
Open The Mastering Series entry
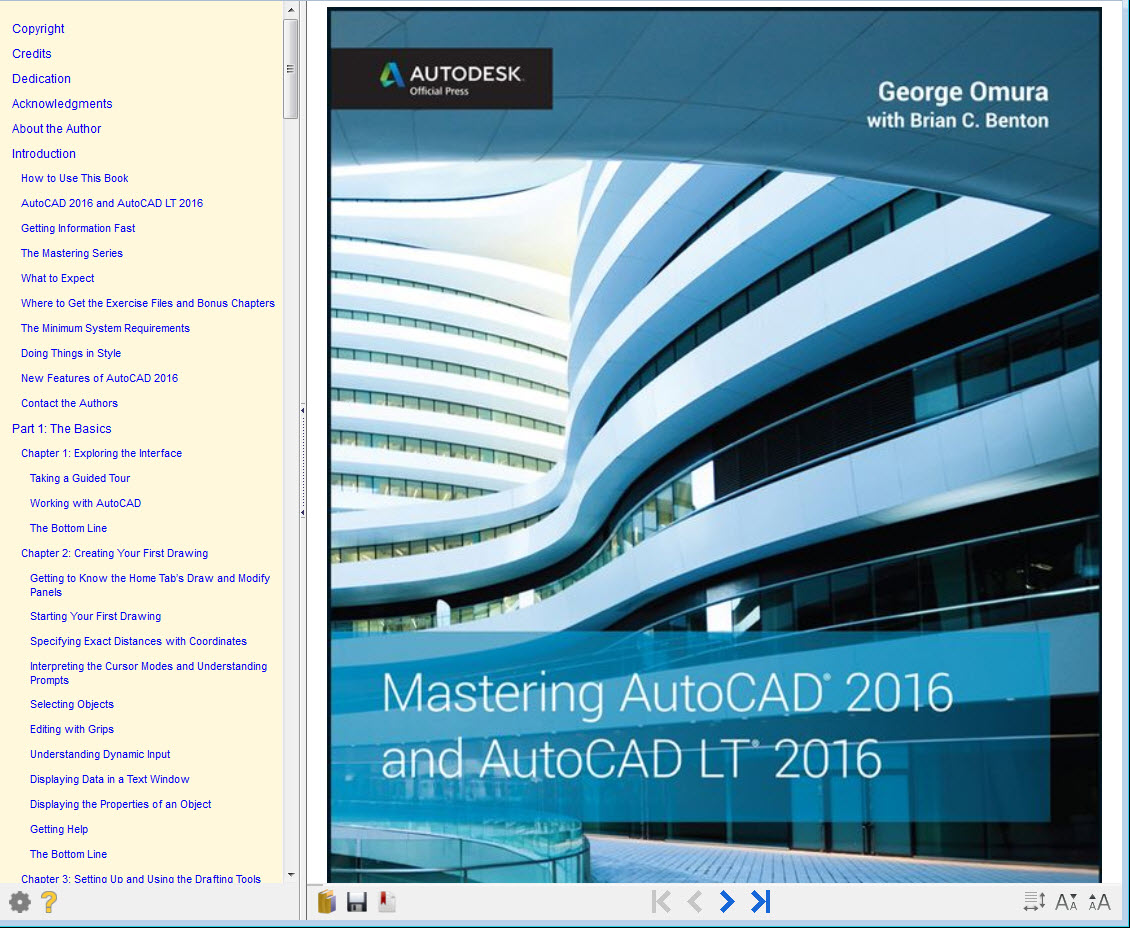click(71, 253)
